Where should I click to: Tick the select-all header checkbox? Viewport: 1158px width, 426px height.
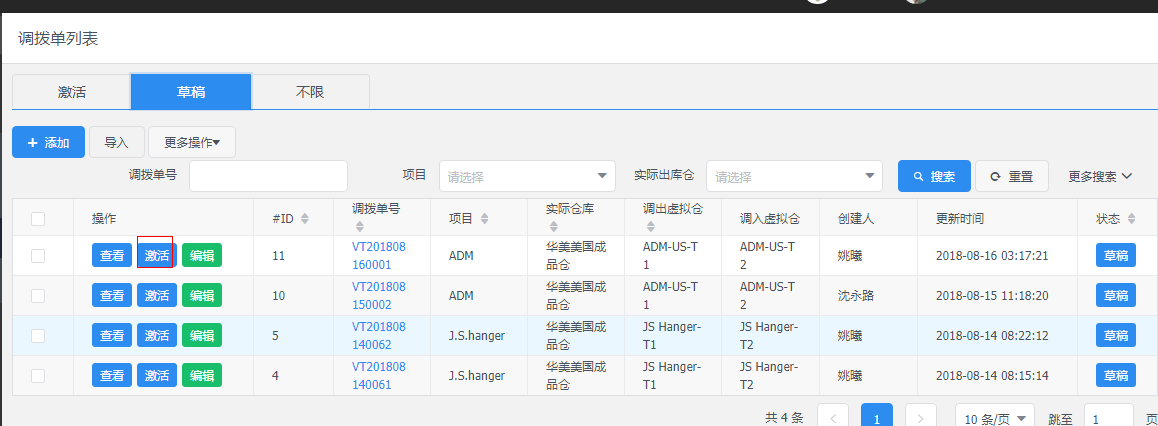38,219
